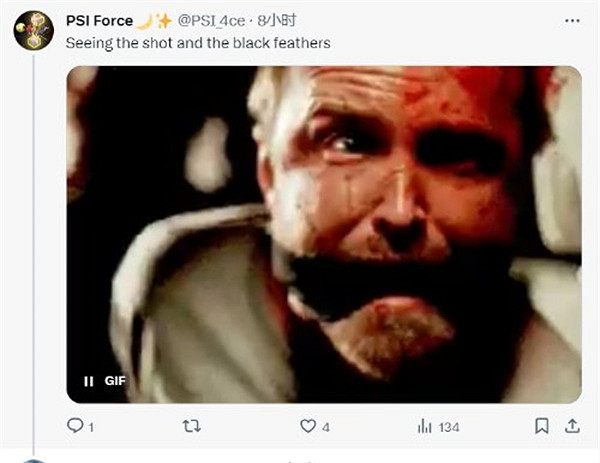Pause the playing GIF

tap(88, 381)
